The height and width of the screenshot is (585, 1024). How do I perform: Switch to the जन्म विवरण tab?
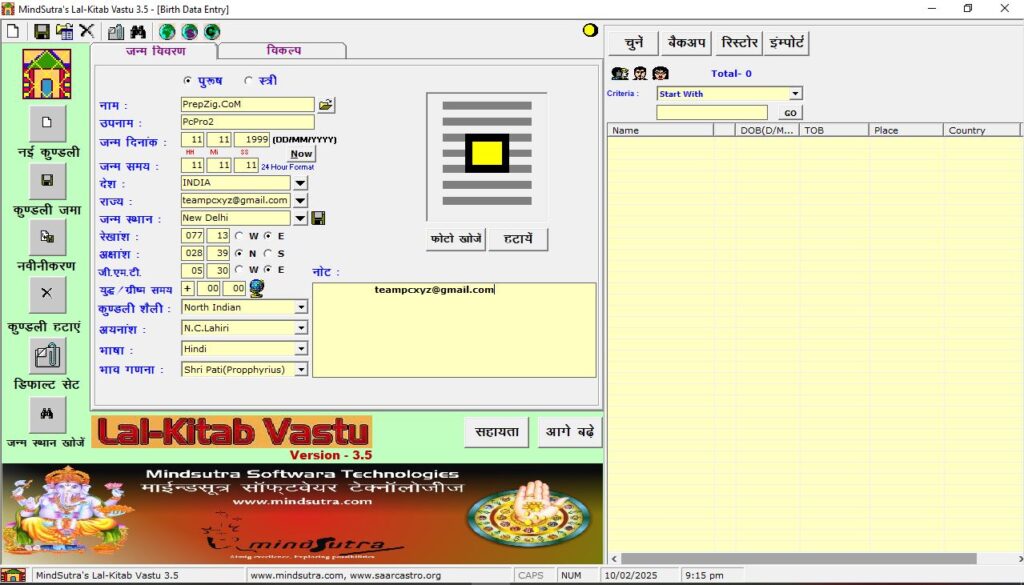pyautogui.click(x=155, y=51)
